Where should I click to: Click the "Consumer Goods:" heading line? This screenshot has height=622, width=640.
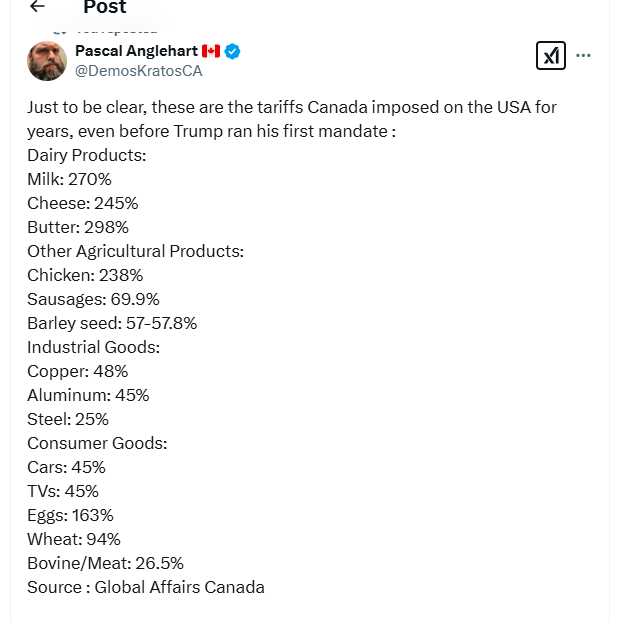97,443
